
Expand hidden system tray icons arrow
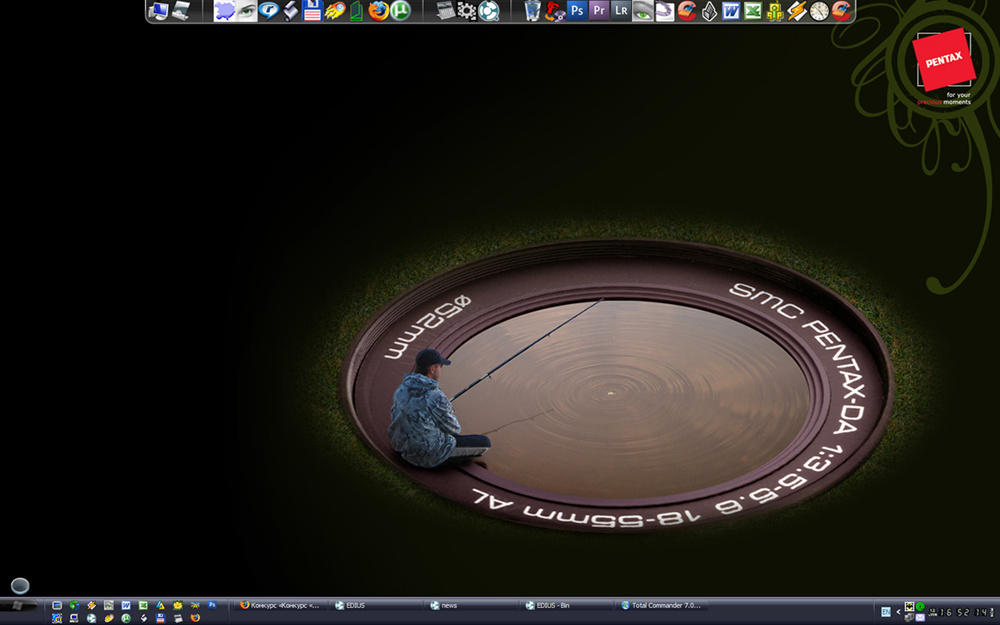[898, 611]
